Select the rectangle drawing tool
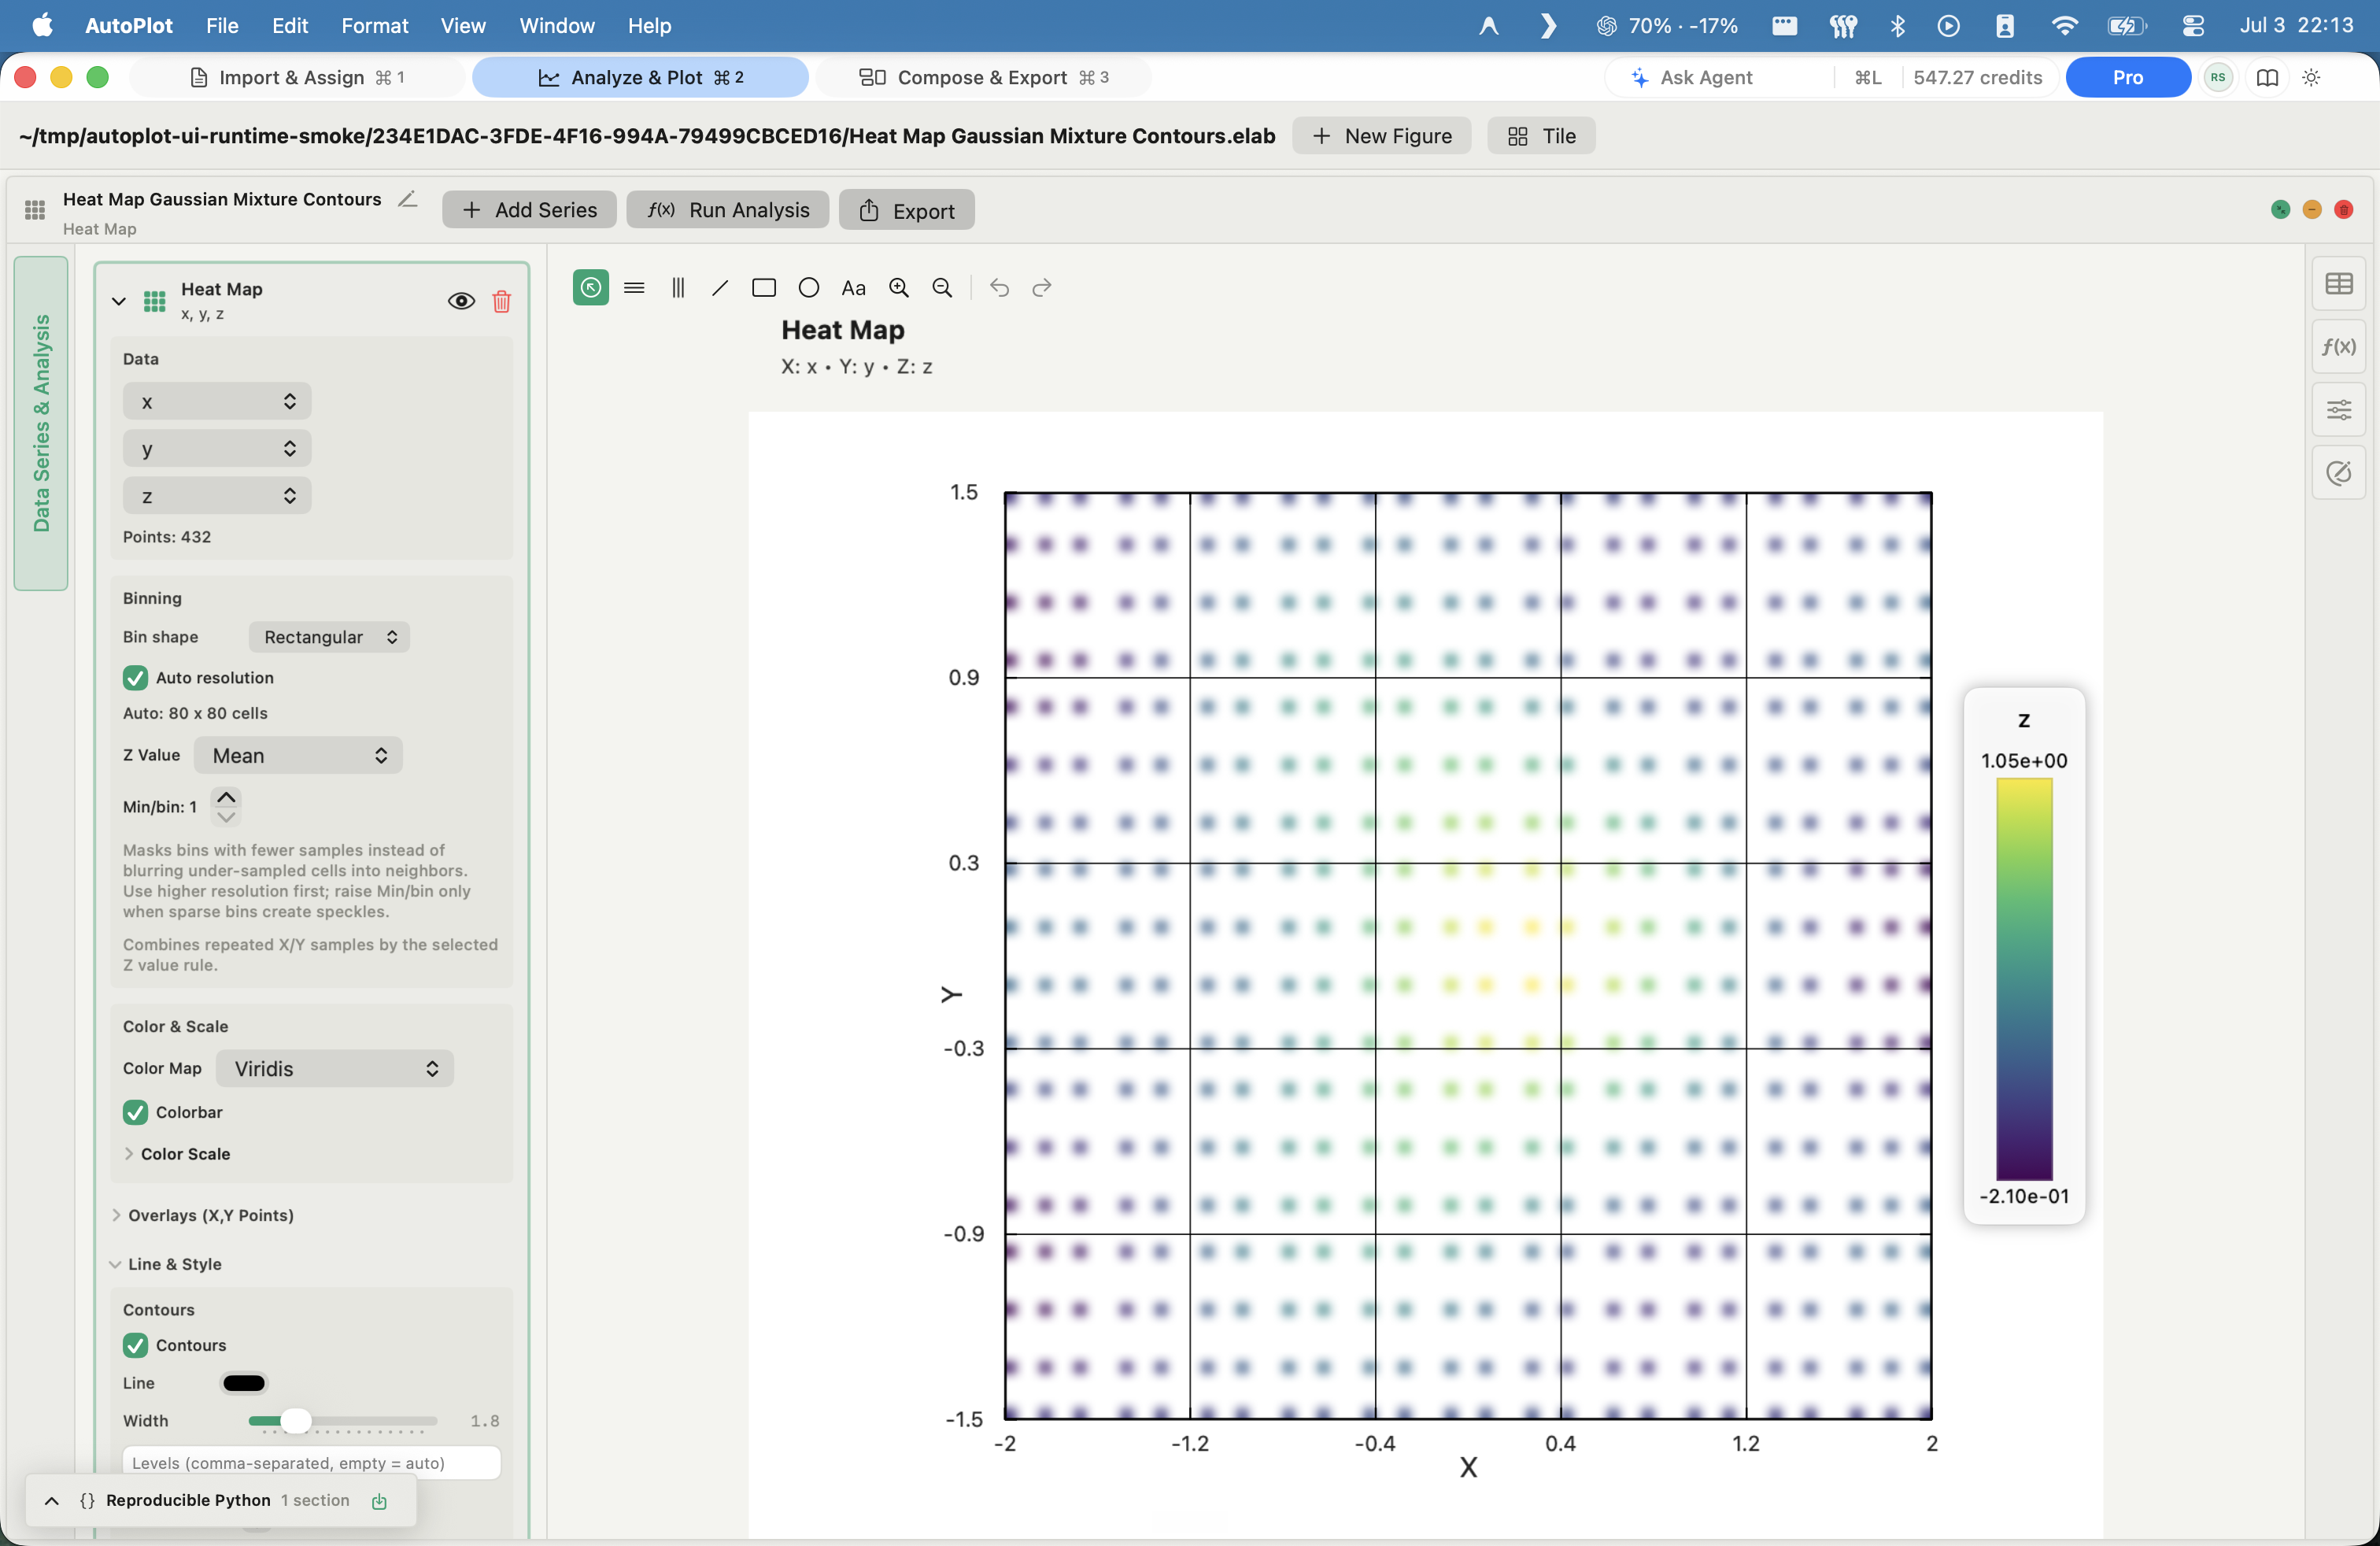This screenshot has width=2380, height=1546. 764,288
